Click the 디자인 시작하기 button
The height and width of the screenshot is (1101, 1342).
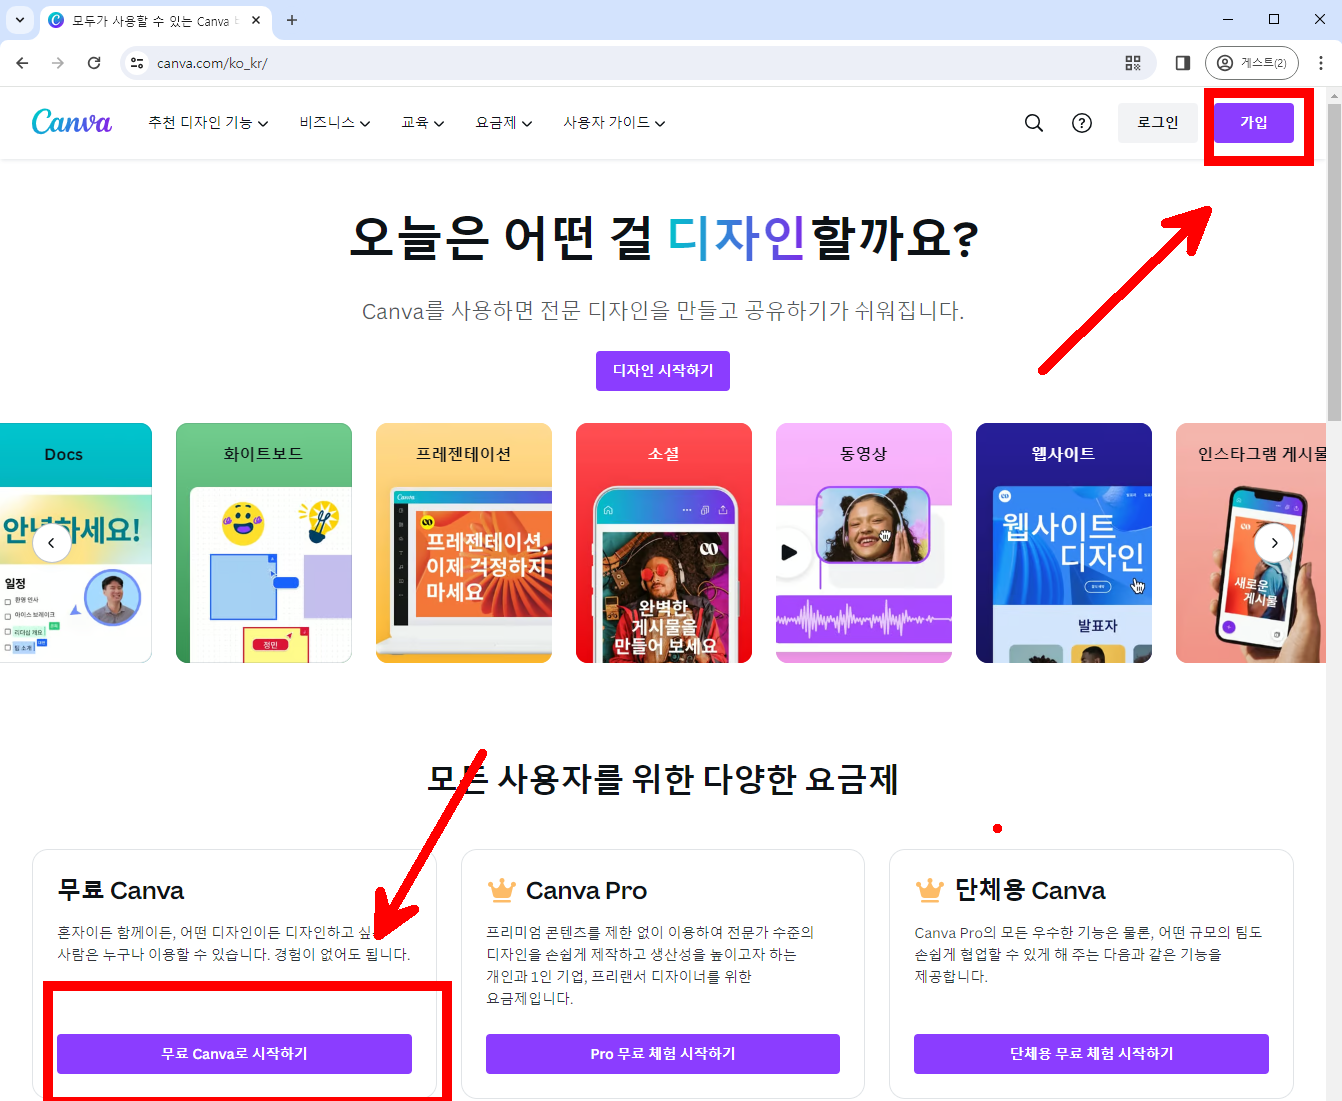point(663,371)
